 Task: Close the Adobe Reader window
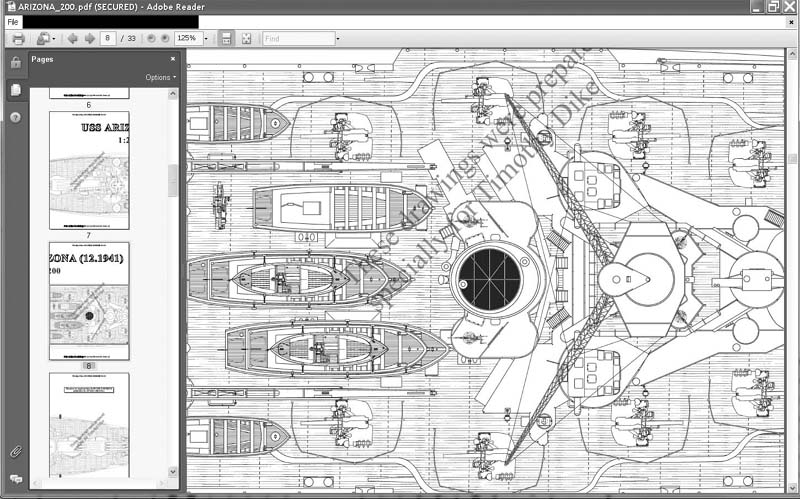(x=790, y=7)
